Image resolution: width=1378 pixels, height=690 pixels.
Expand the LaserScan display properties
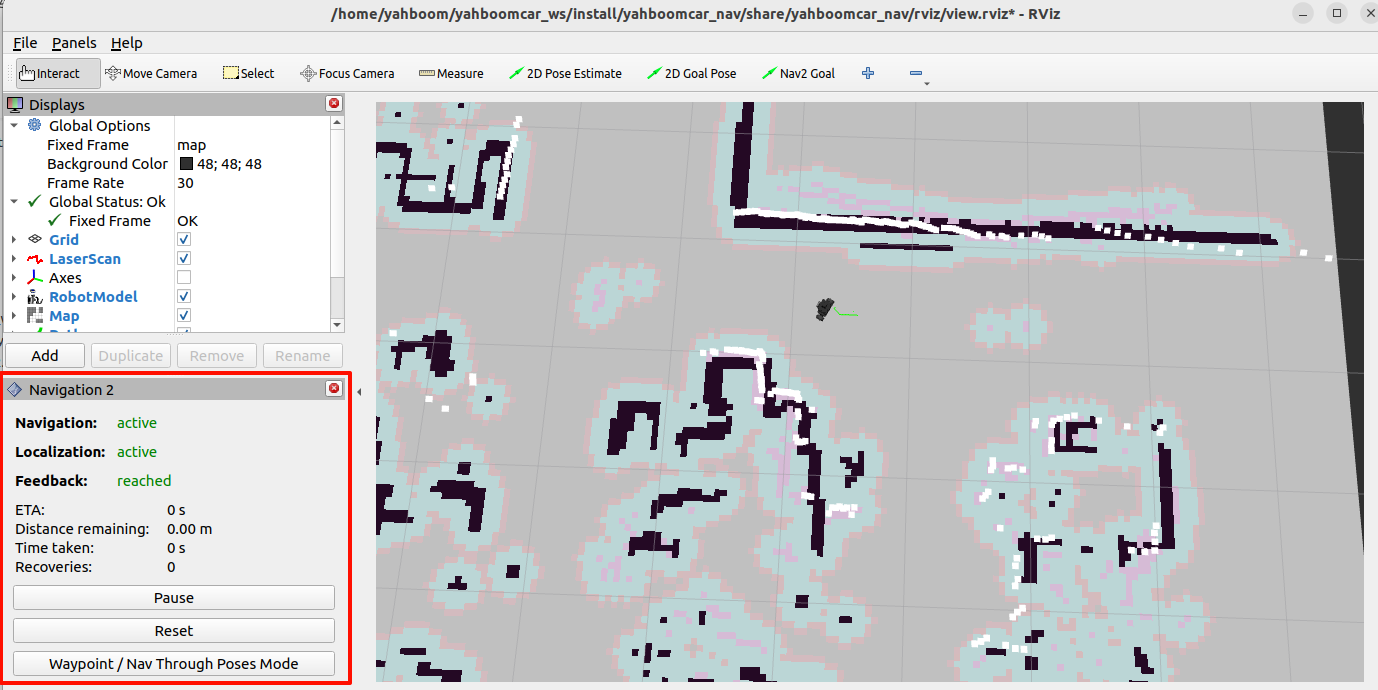(14, 258)
